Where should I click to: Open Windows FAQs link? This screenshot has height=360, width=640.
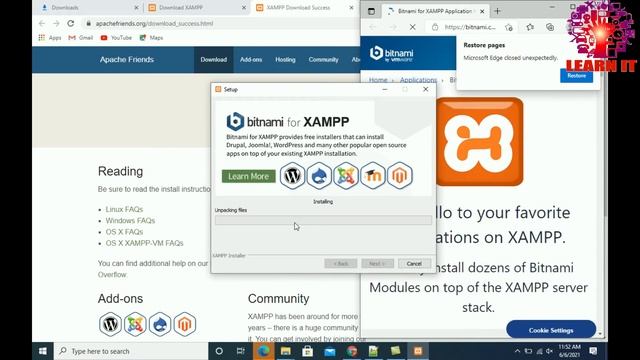[130, 220]
